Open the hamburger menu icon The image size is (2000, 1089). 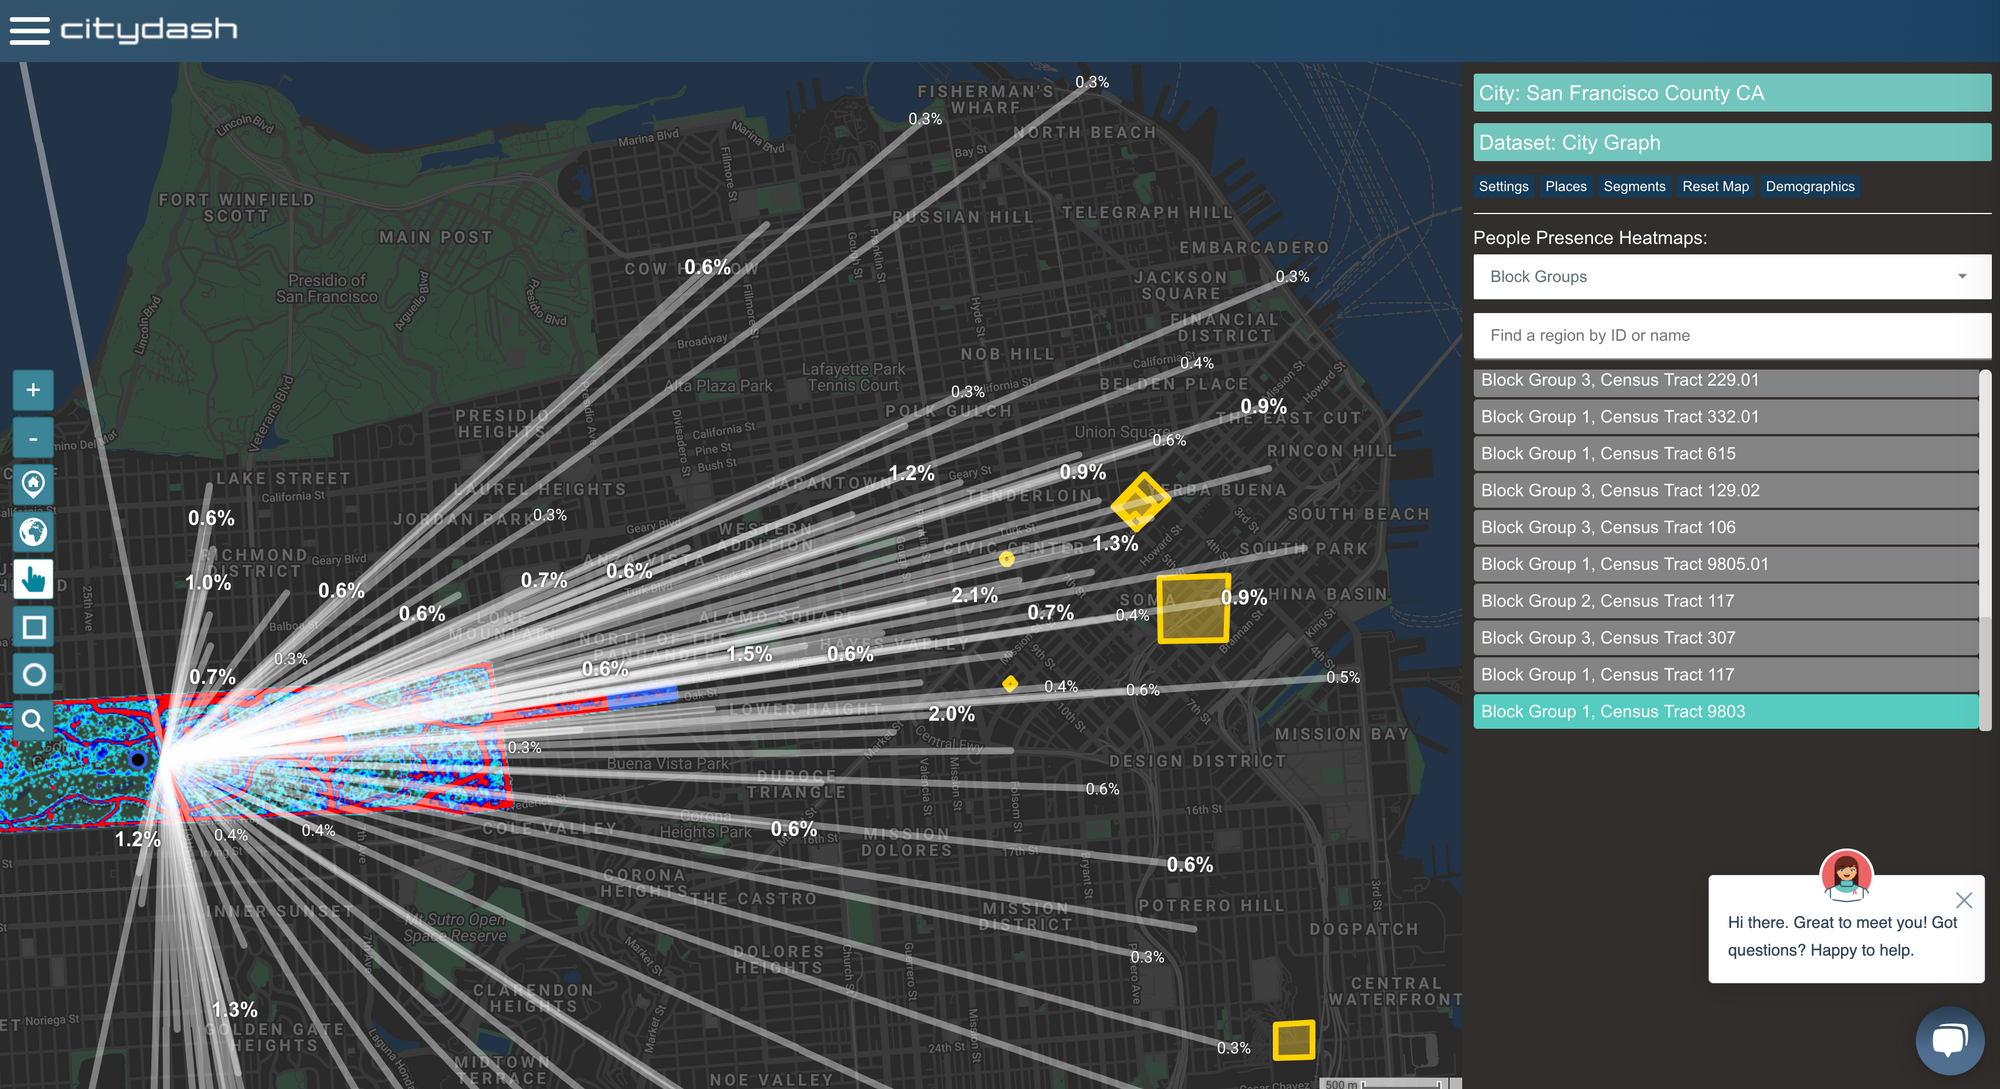29,30
